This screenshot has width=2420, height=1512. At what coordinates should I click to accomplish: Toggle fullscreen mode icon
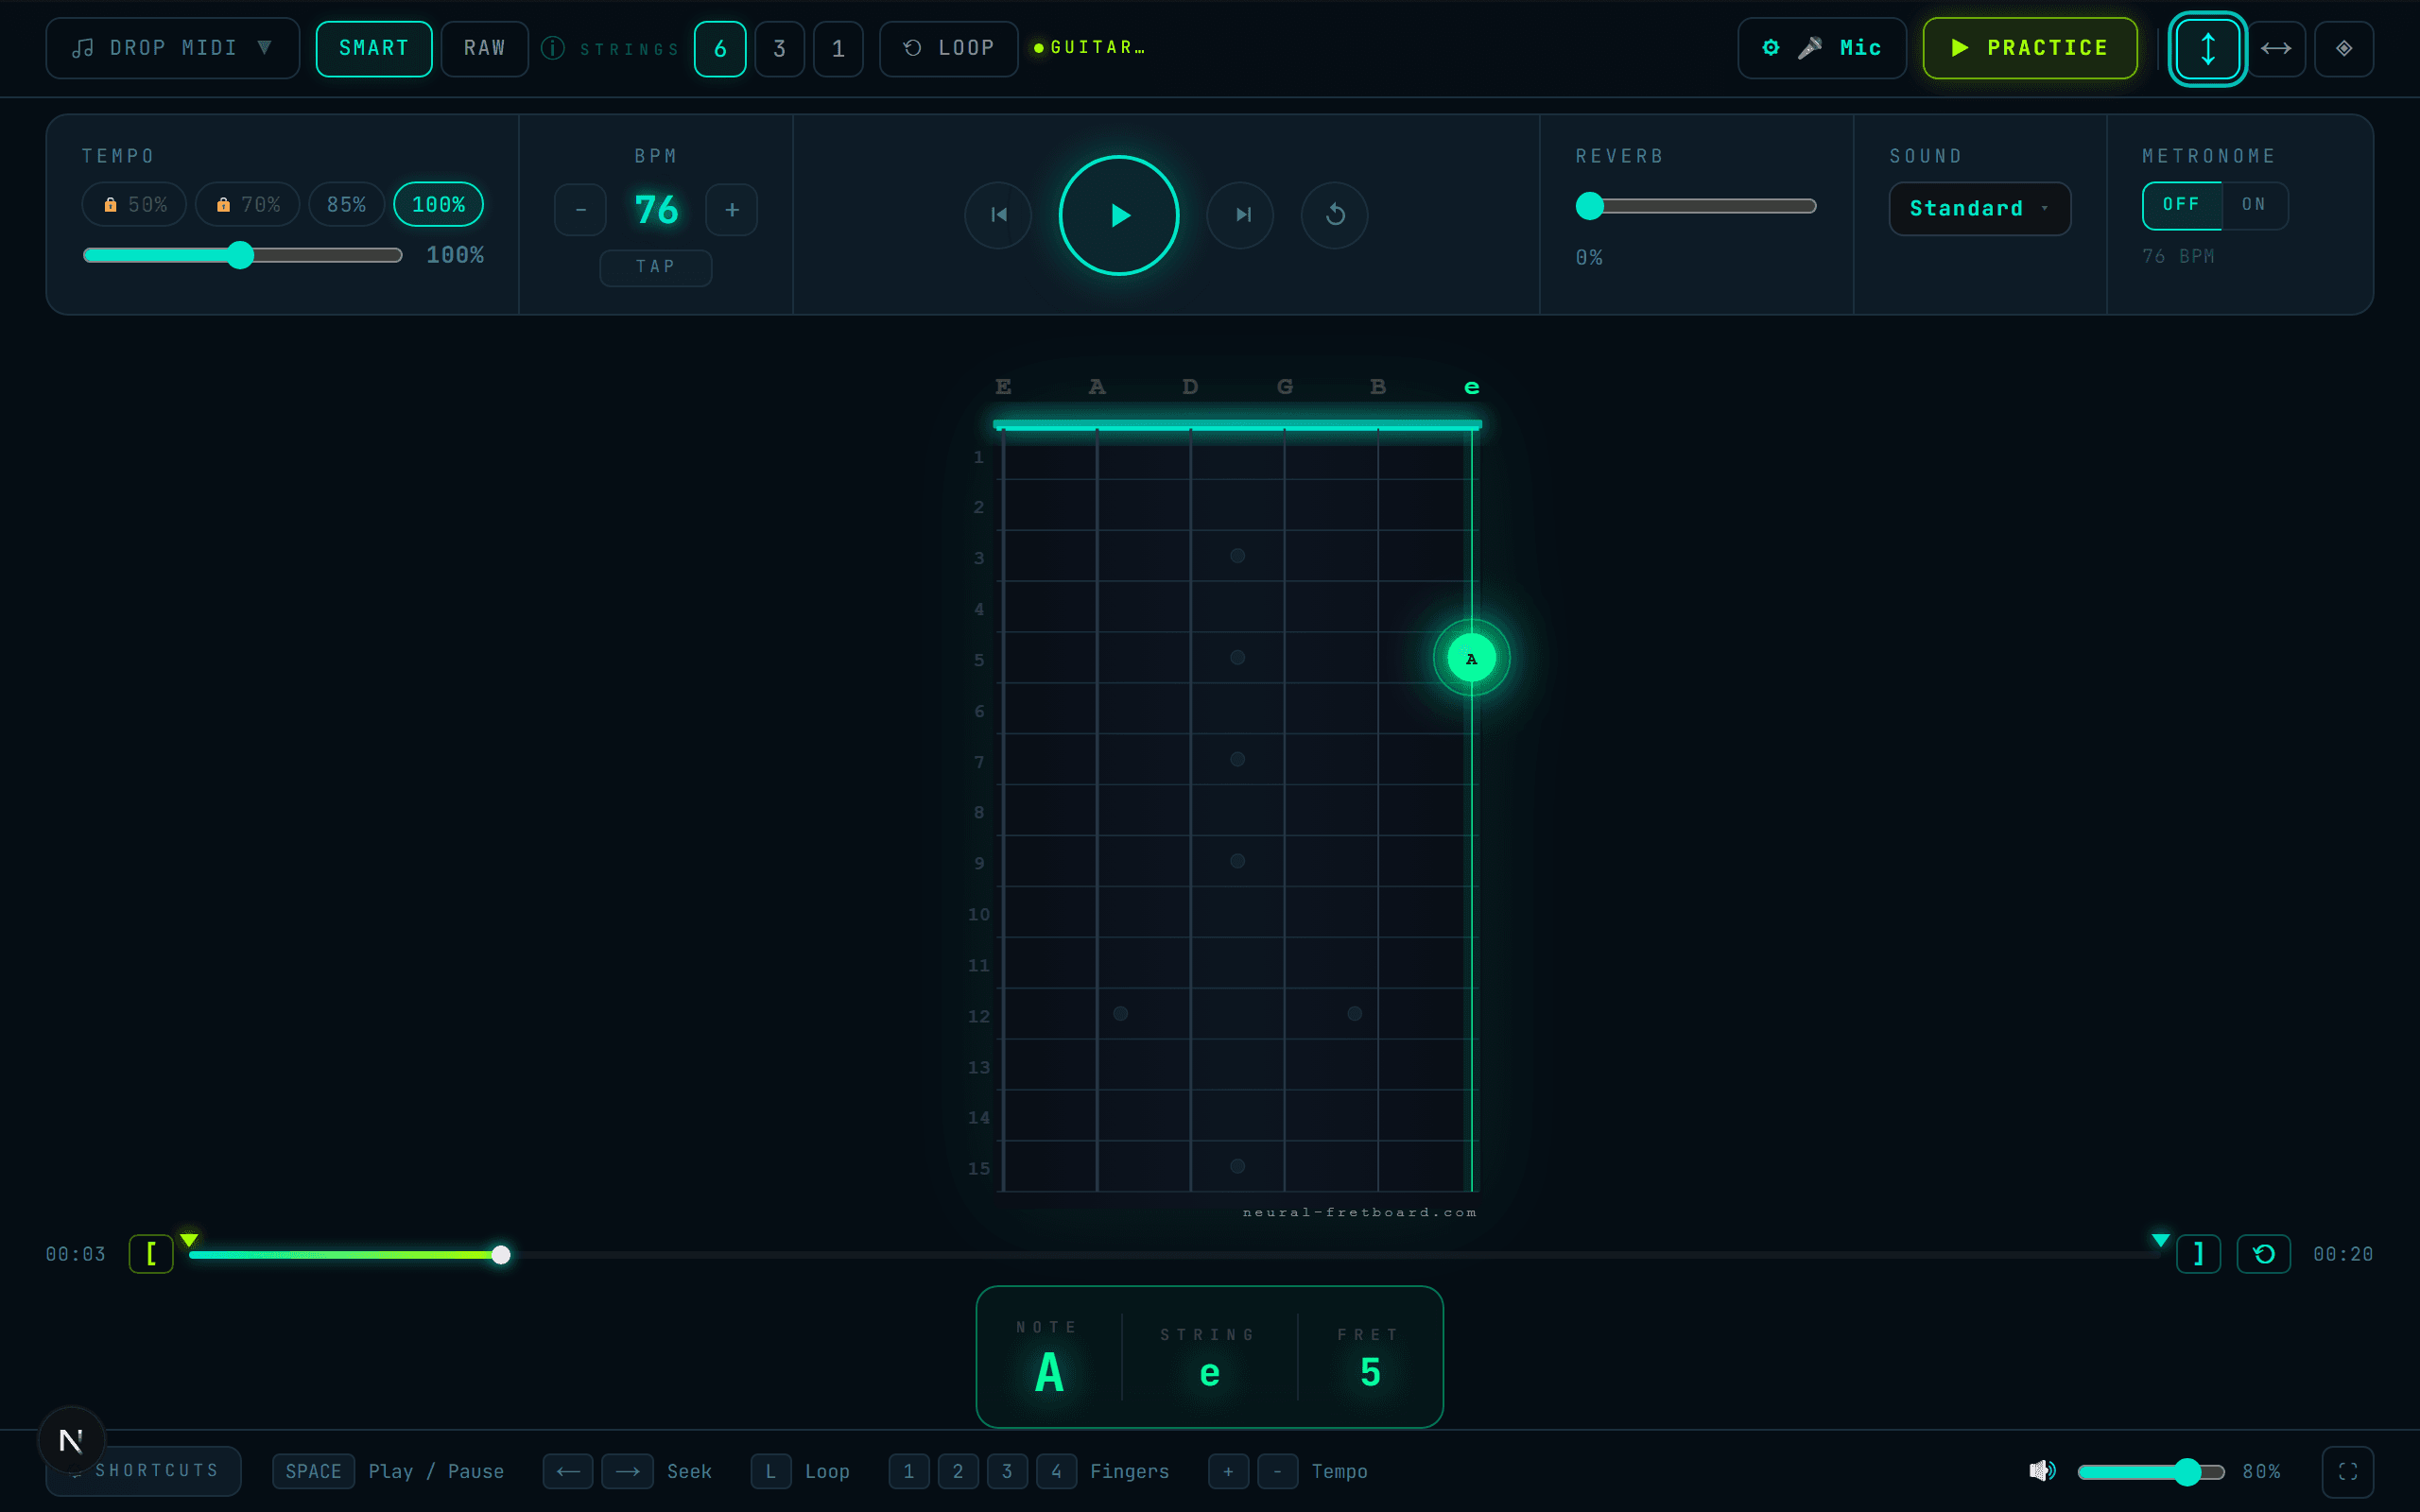(x=2348, y=1472)
